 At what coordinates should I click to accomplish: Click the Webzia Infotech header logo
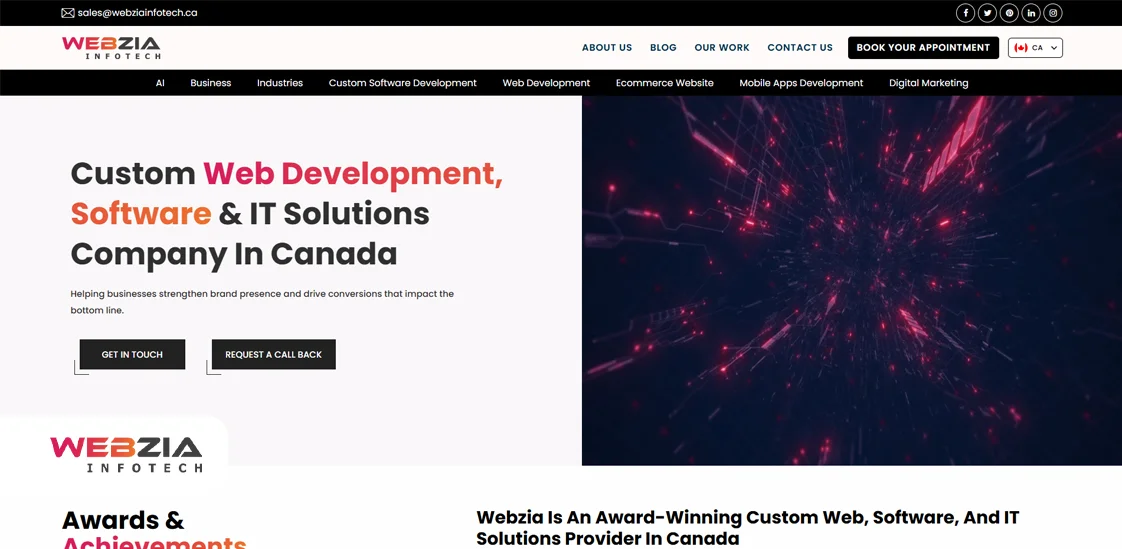111,47
